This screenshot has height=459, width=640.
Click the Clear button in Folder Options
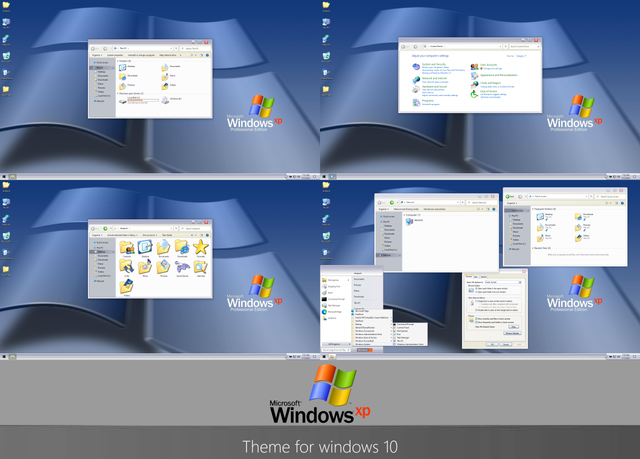[513, 327]
